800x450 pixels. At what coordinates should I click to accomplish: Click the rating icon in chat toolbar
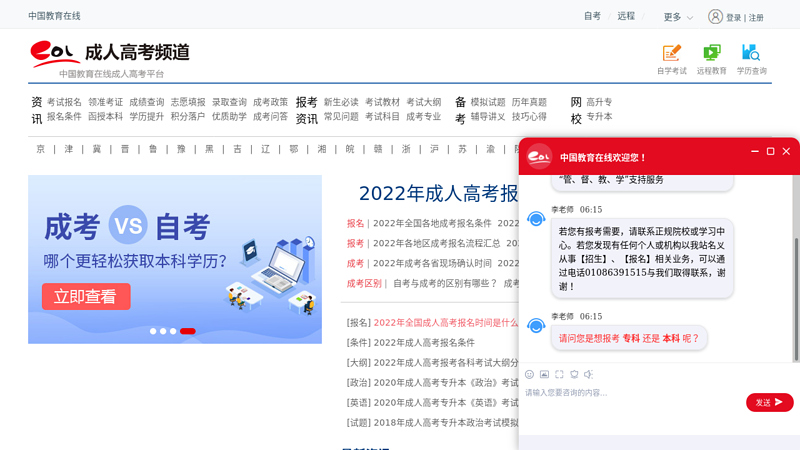pyautogui.click(x=574, y=374)
